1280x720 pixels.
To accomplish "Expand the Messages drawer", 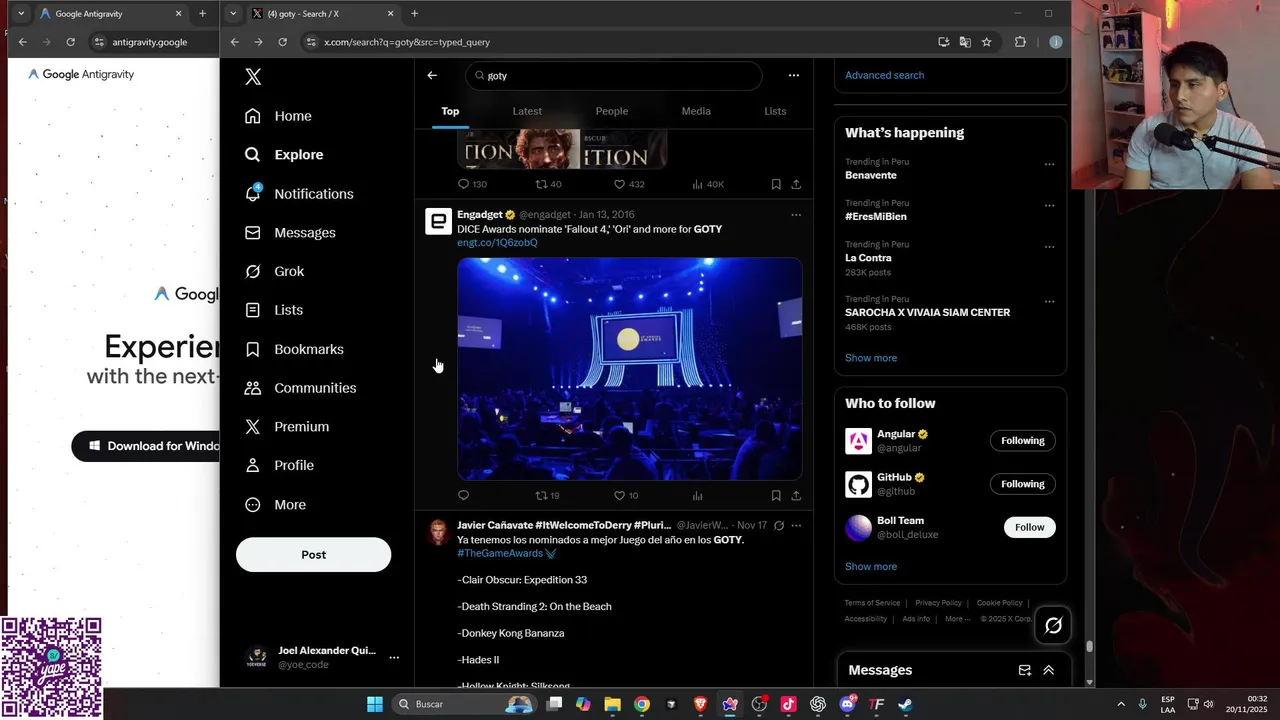I will [x=1048, y=670].
